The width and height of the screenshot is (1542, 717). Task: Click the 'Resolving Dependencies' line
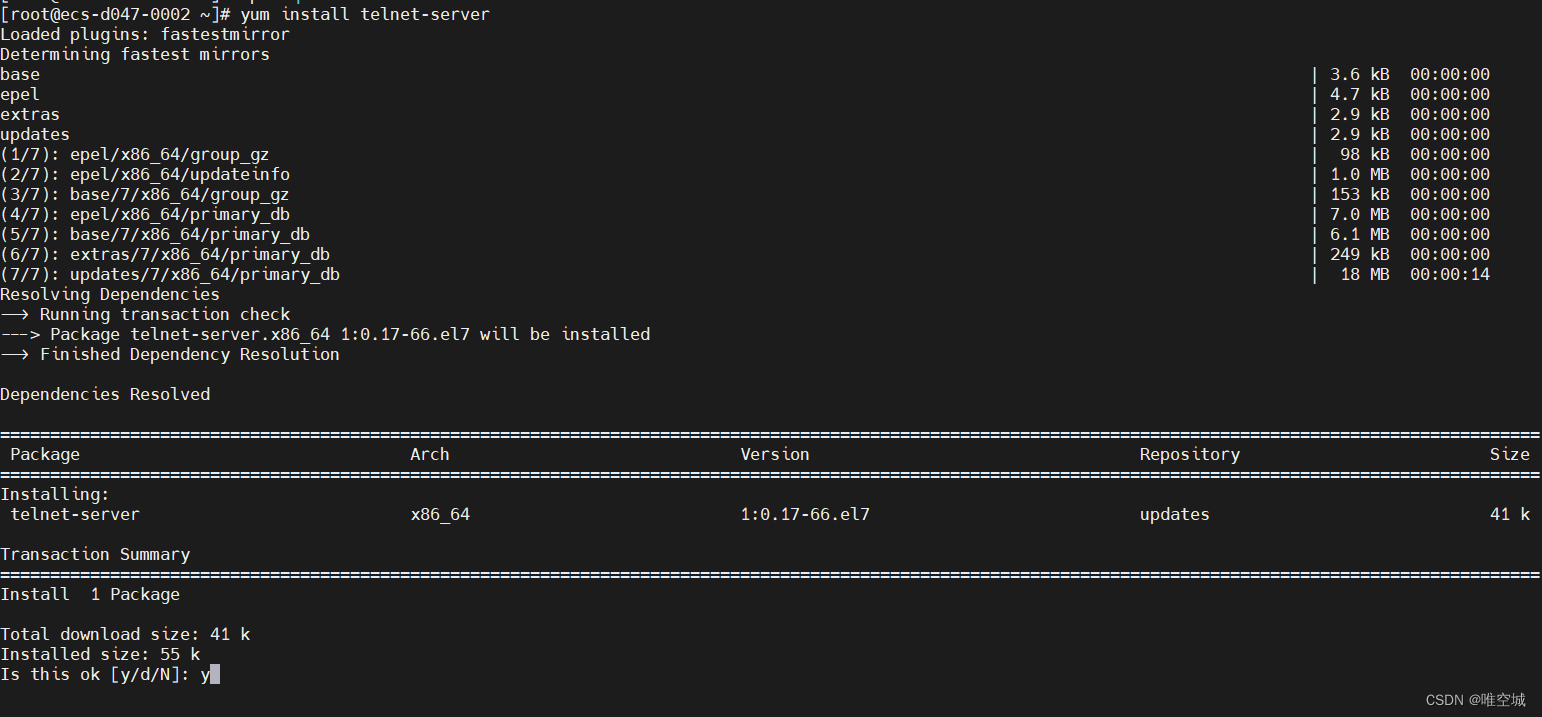110,294
